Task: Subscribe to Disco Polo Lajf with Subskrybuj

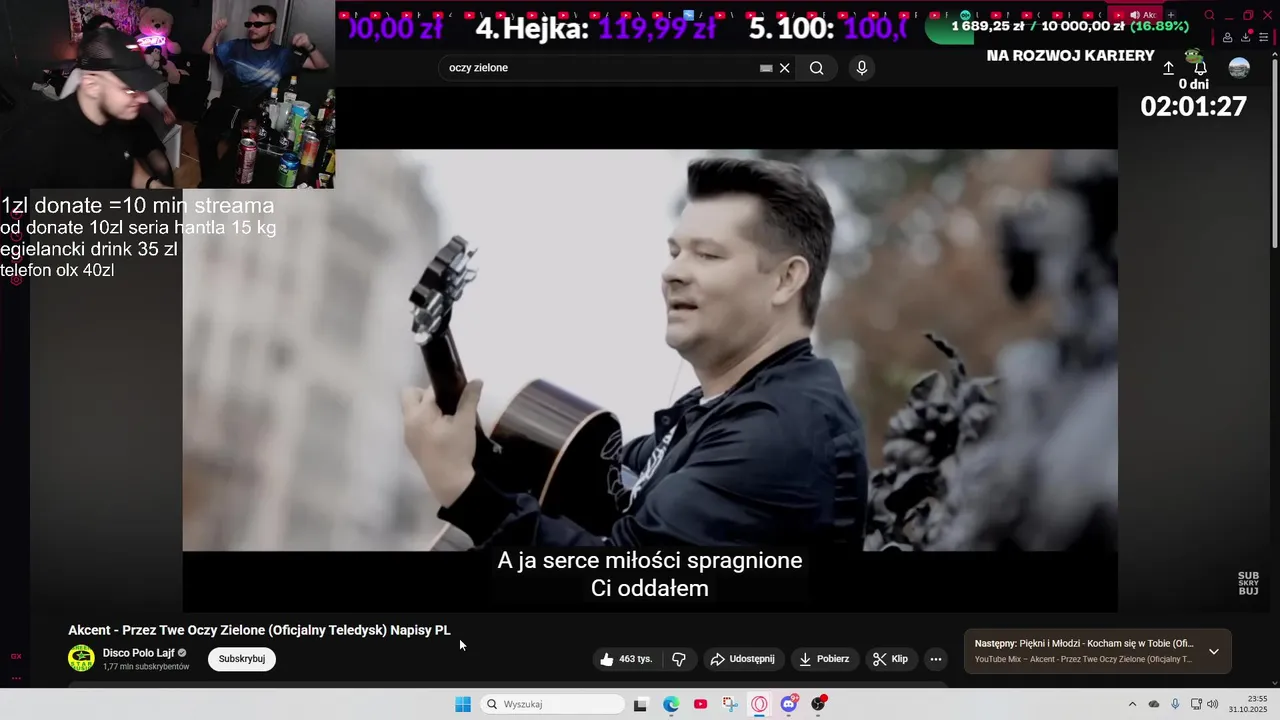Action: coord(242,659)
